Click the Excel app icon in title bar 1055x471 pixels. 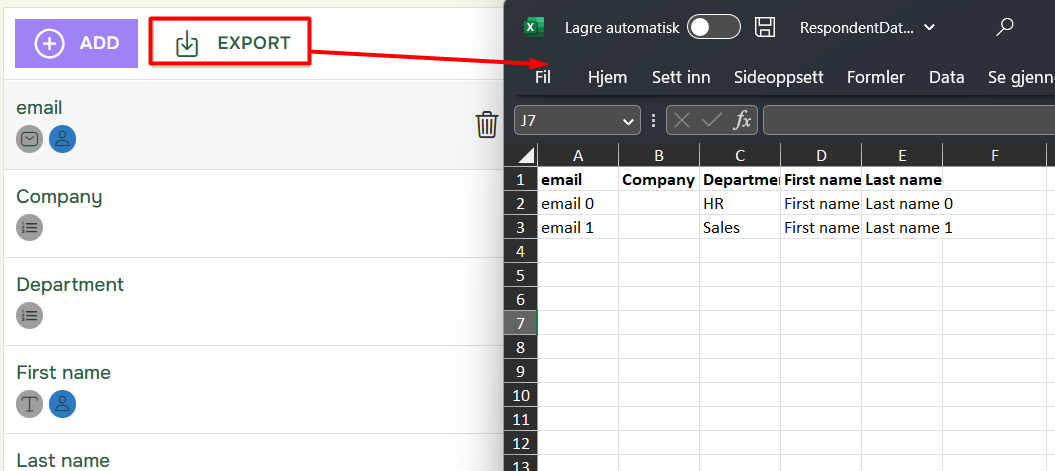tap(534, 27)
